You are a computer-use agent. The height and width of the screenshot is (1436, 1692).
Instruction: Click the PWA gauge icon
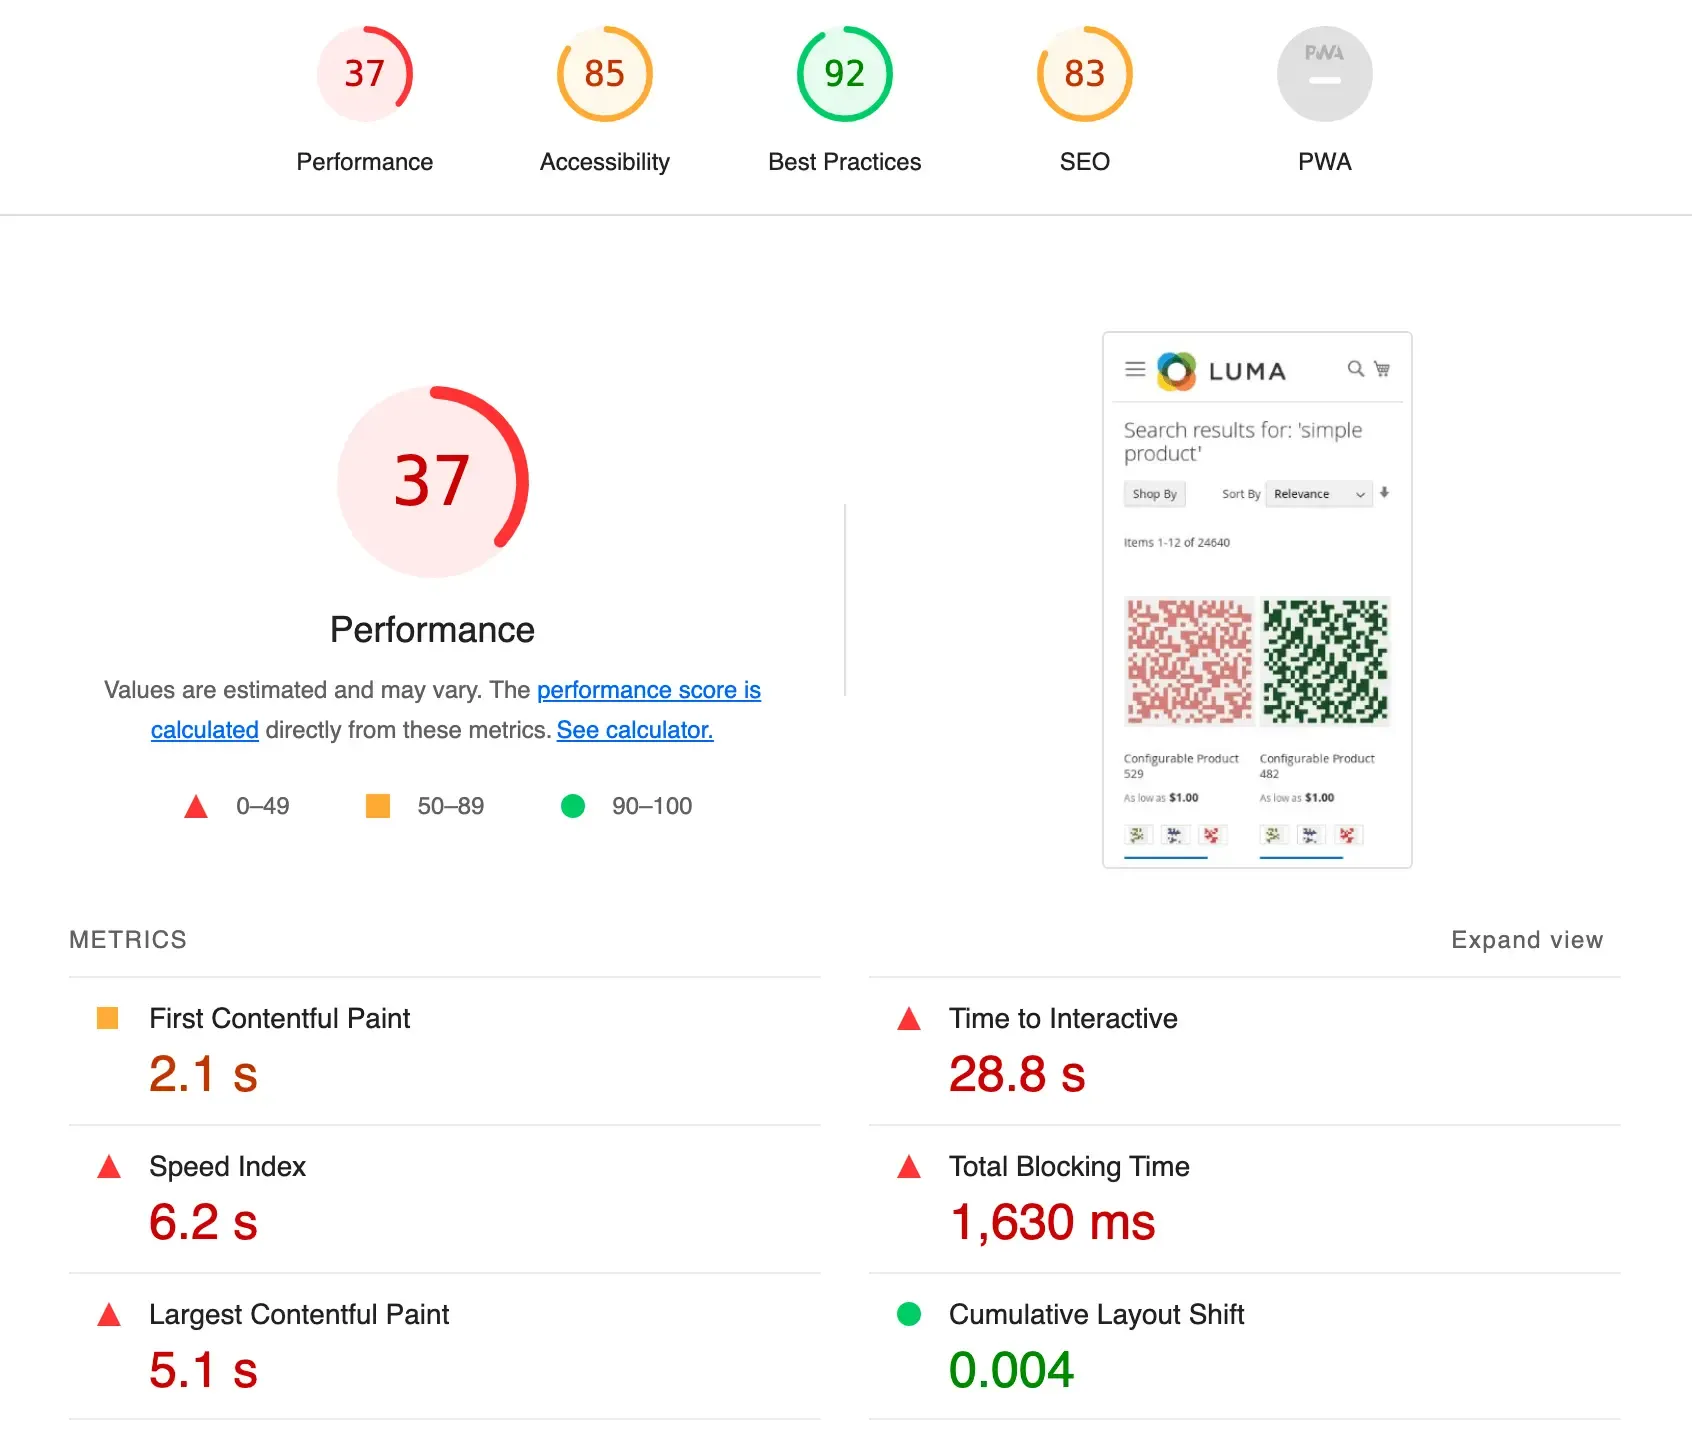tap(1324, 74)
